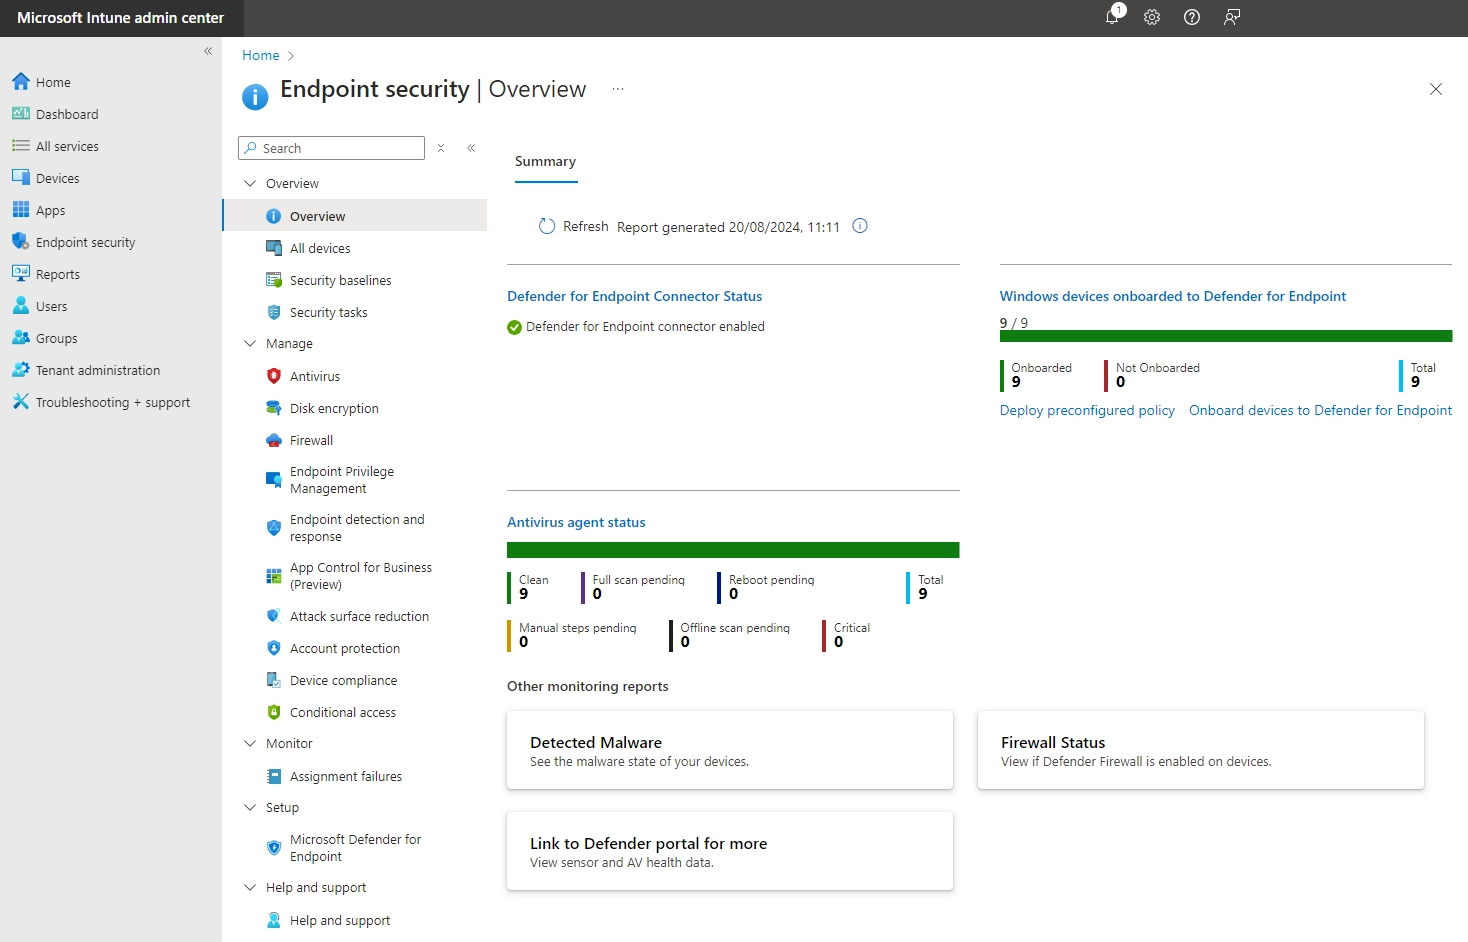The height and width of the screenshot is (942, 1468).
Task: Click the Antivirus agent status green bar
Action: tap(733, 550)
